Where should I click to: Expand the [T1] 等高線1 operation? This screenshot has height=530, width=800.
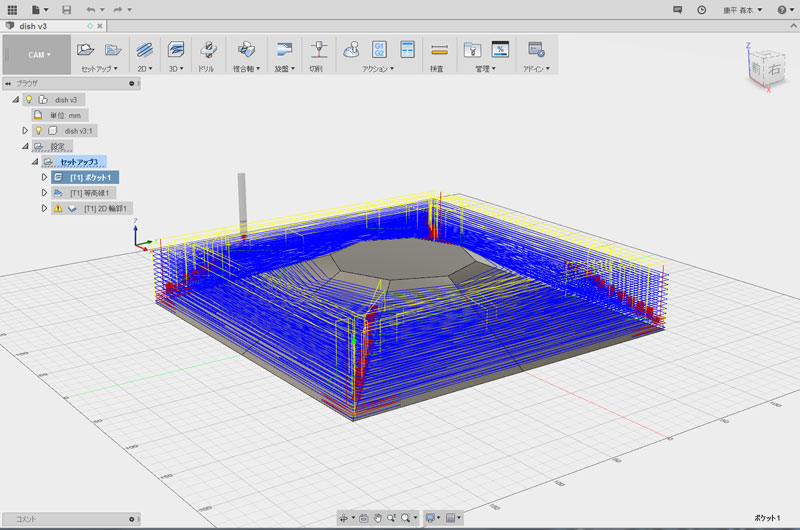point(44,193)
